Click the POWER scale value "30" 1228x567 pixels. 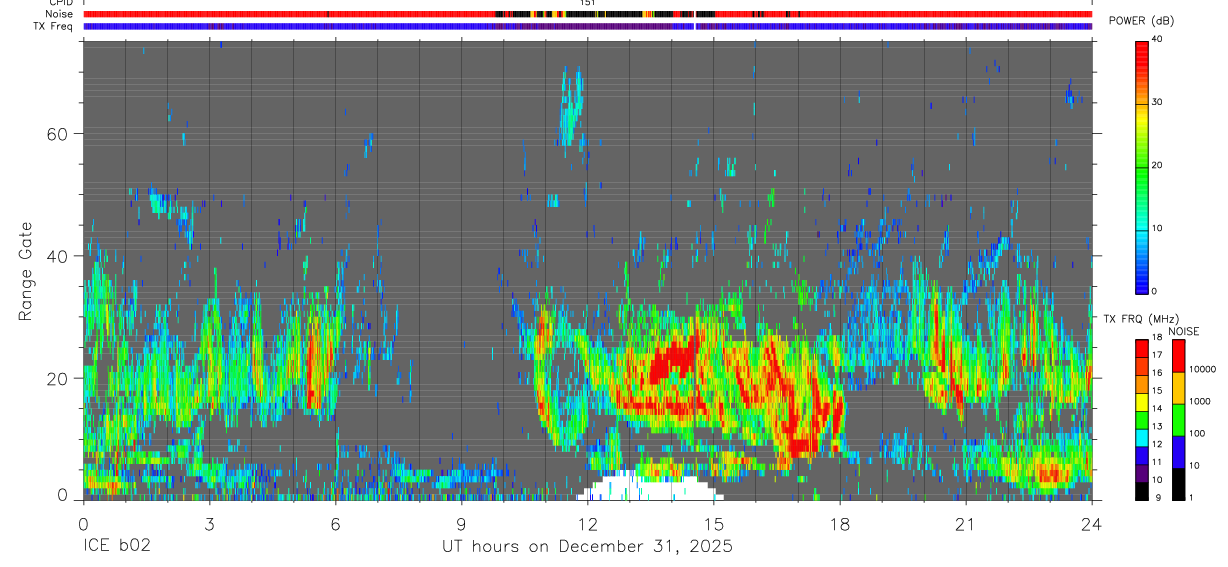pos(1158,102)
